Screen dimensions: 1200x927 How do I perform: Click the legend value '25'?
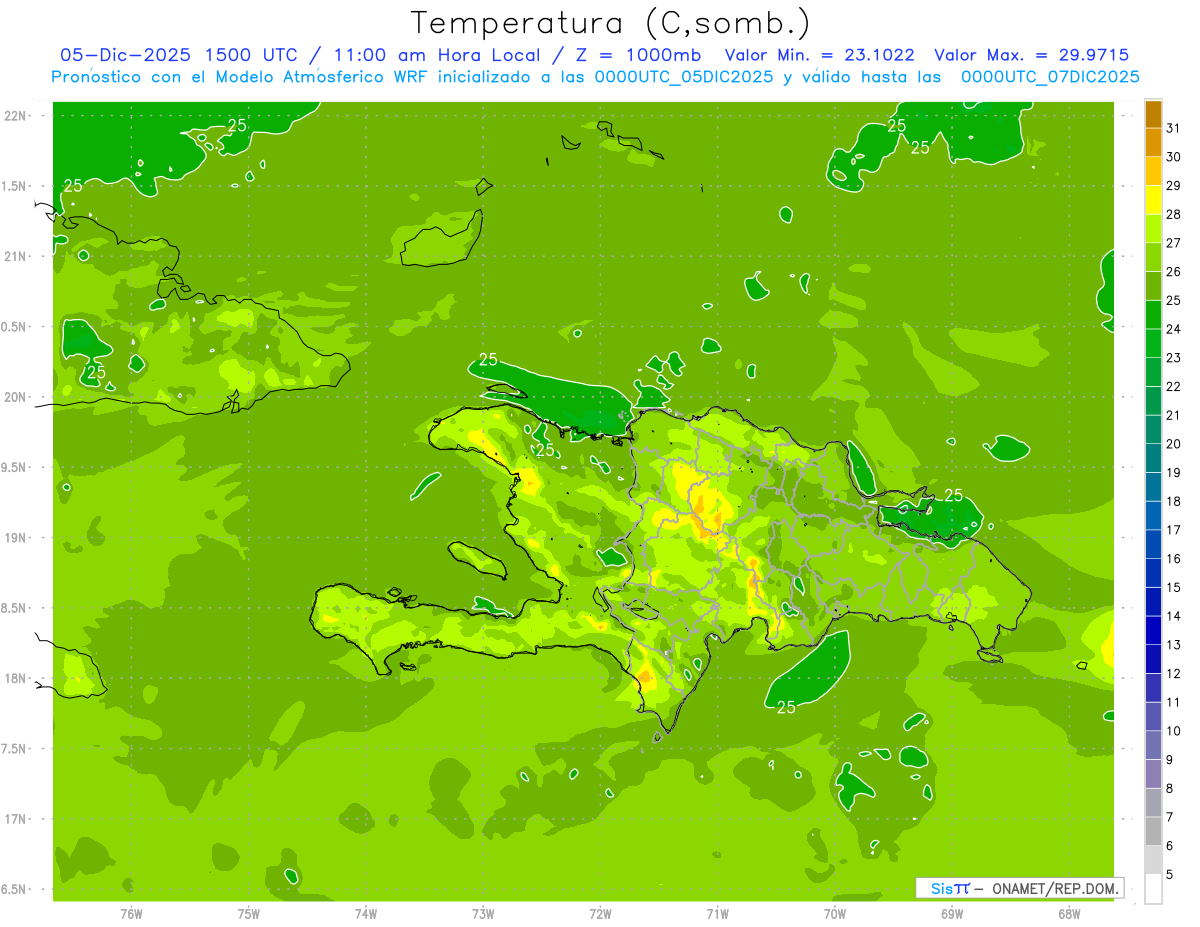tap(1174, 301)
